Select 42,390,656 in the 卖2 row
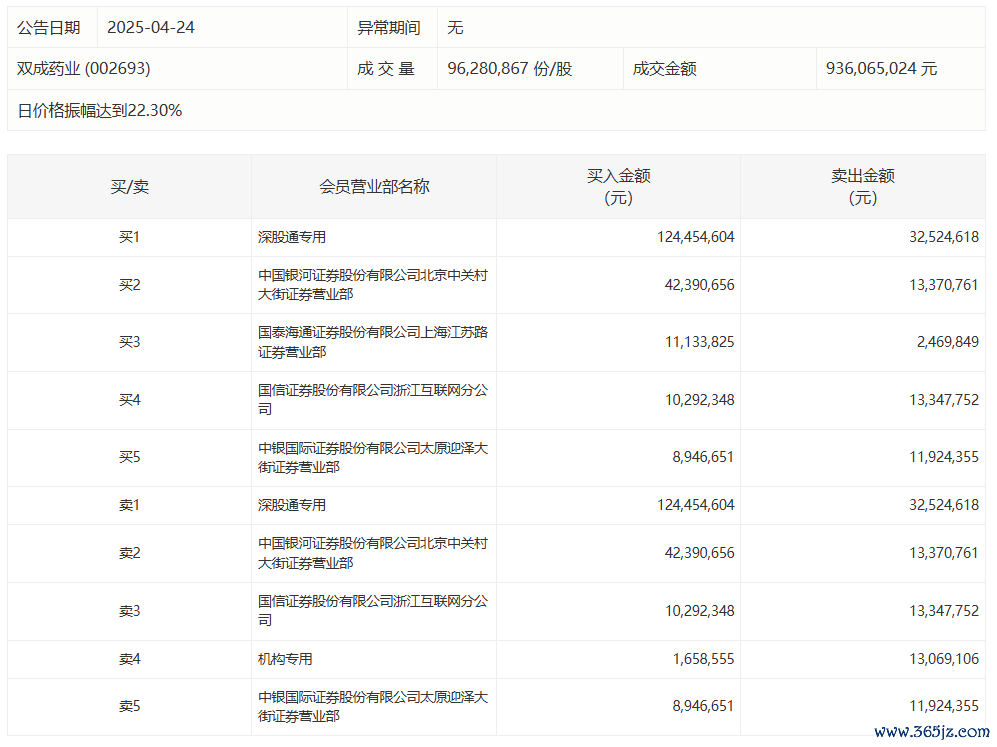This screenshot has width=997, height=747. (x=699, y=553)
